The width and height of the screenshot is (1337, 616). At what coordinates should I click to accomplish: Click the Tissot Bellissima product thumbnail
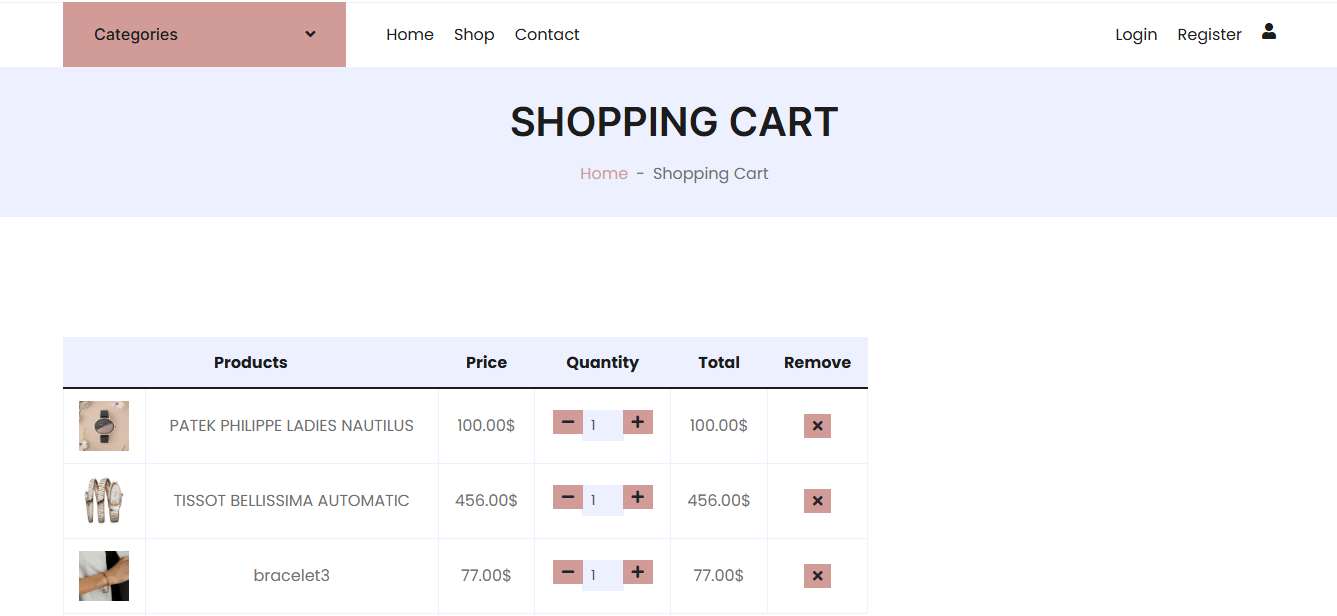(x=104, y=501)
